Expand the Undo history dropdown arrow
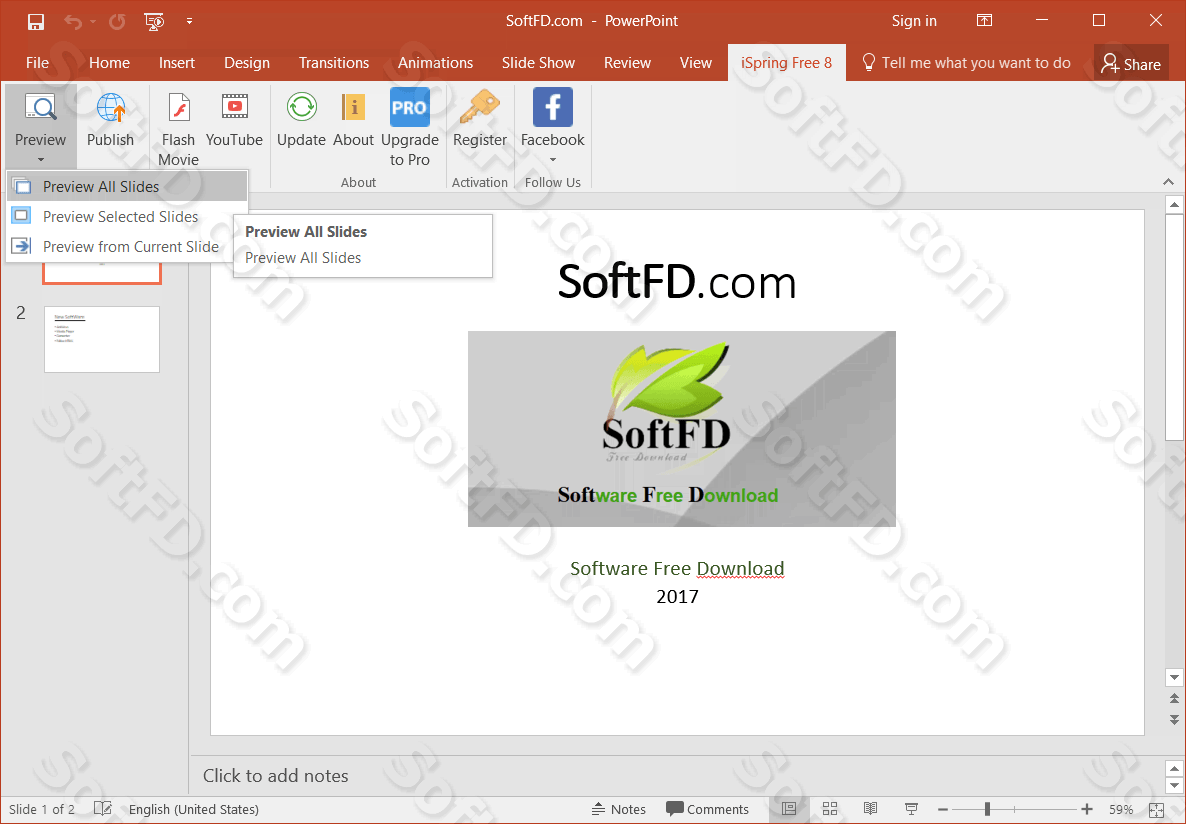The height and width of the screenshot is (824, 1186). coord(92,22)
